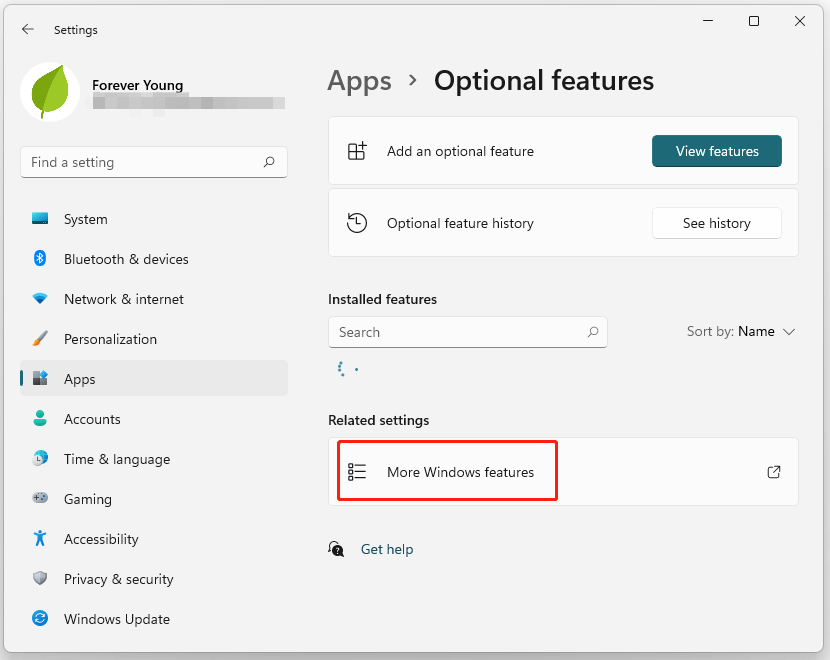Click the View features button
The height and width of the screenshot is (660, 830).
(716, 151)
